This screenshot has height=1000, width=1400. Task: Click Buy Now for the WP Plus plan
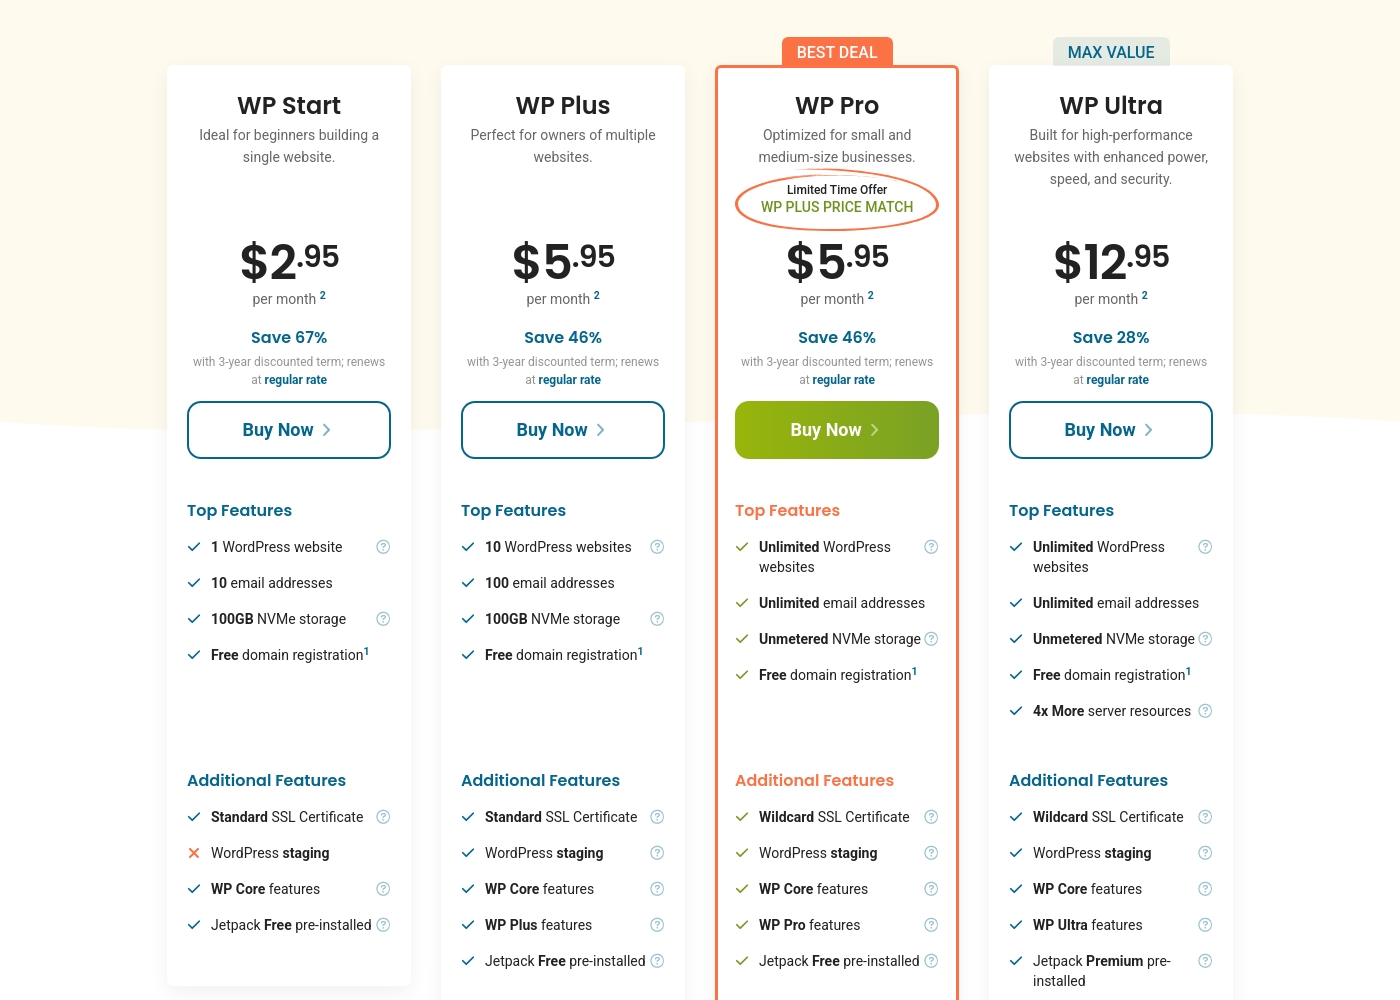coord(563,430)
